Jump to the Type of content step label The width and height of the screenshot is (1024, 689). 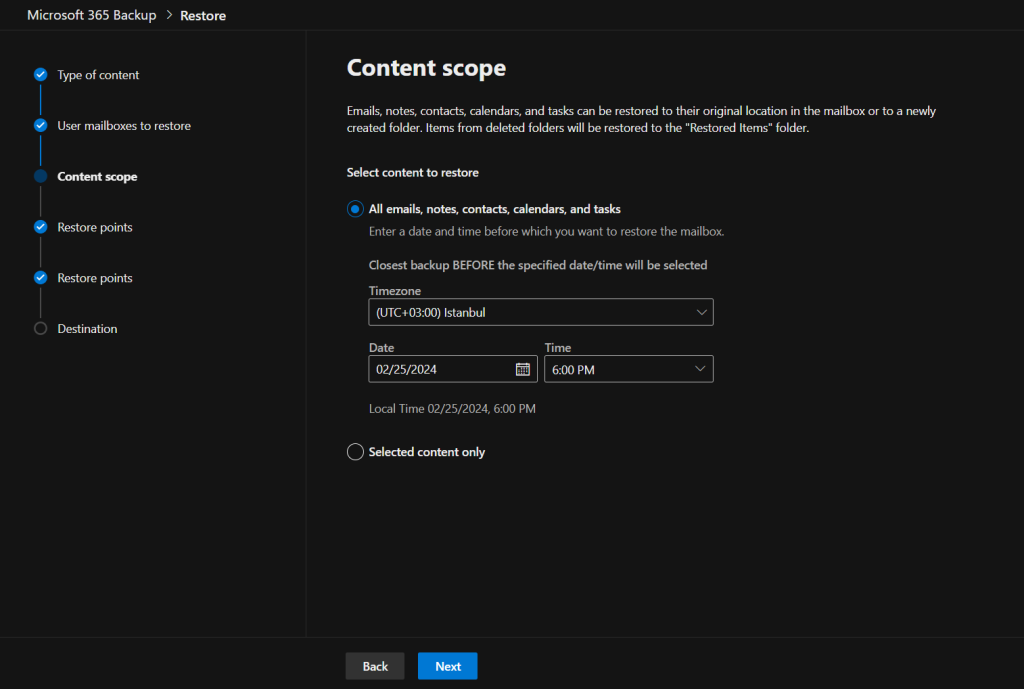98,75
